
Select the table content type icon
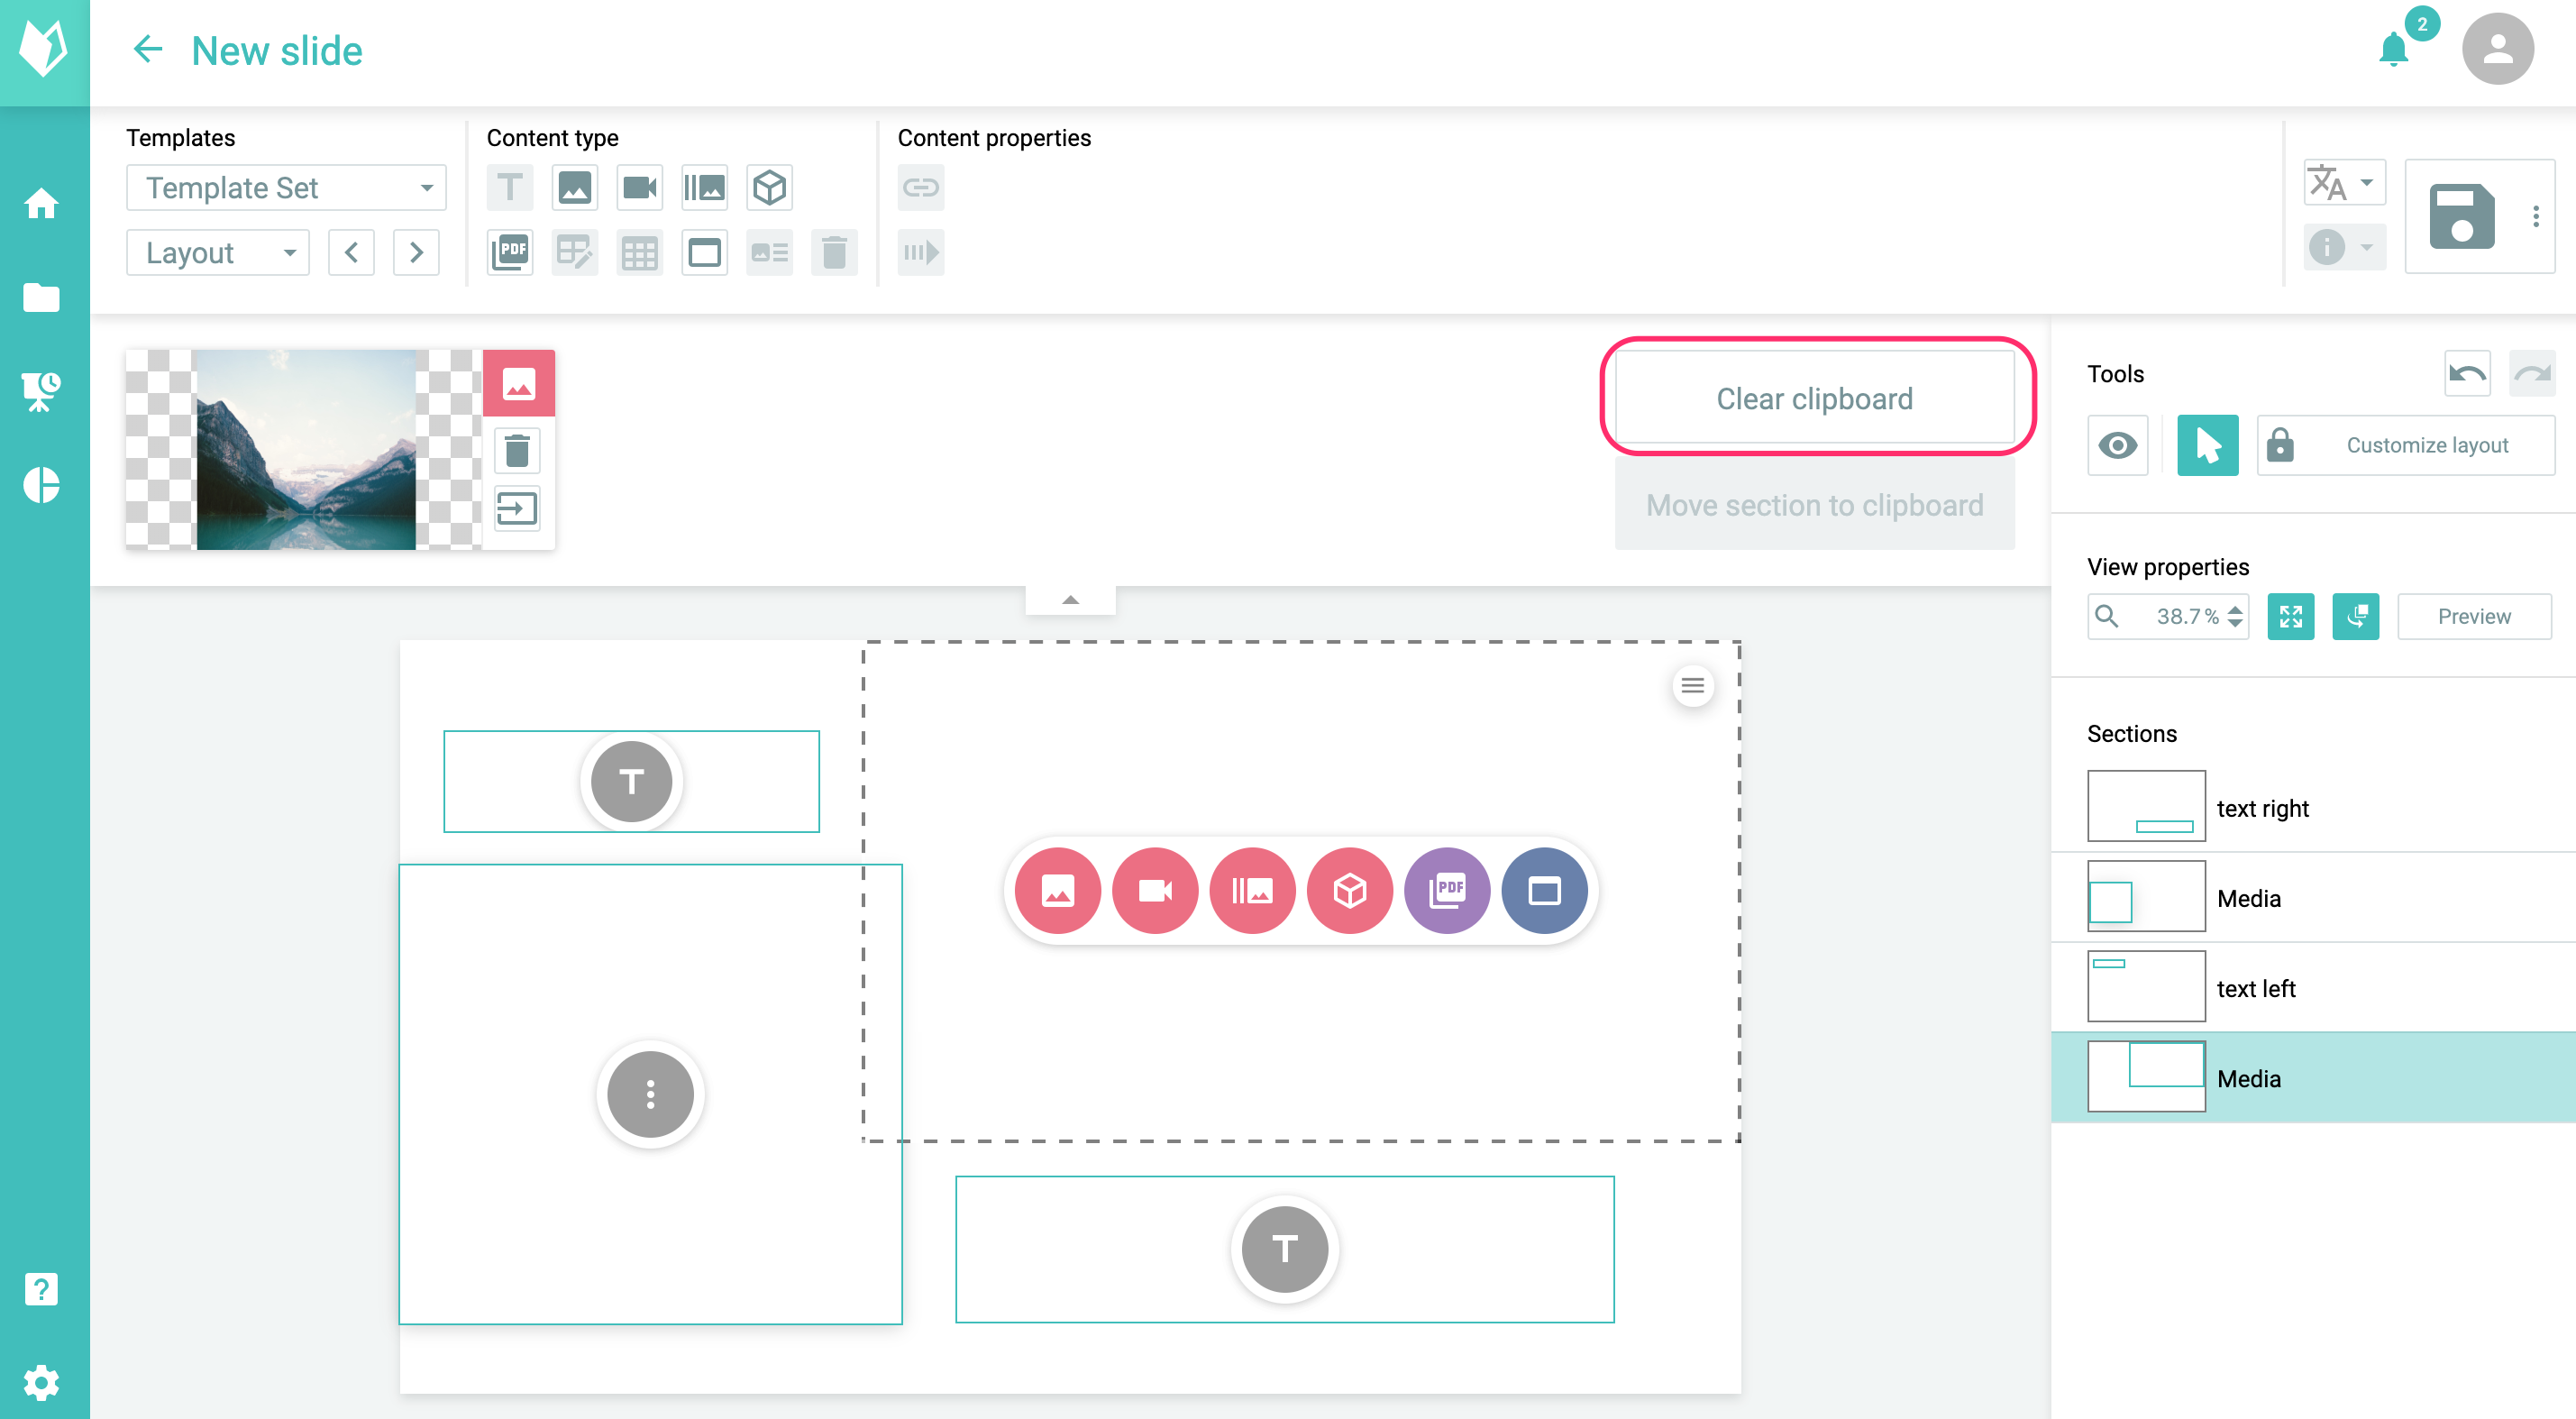point(640,252)
